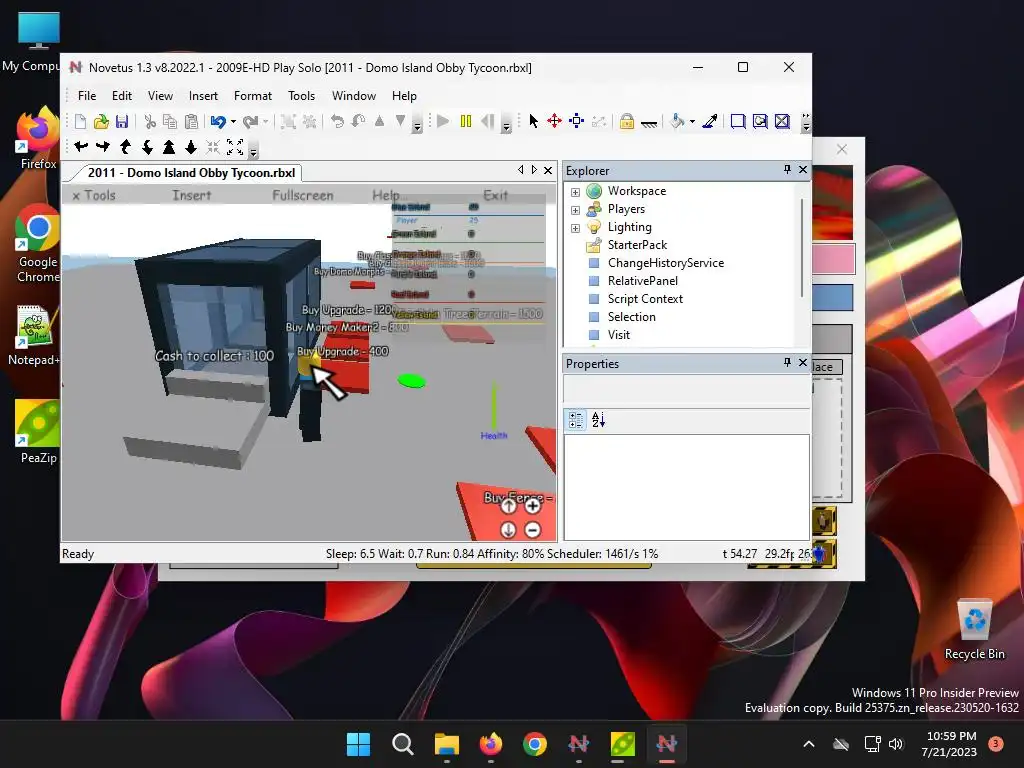This screenshot has height=768, width=1024.
Task: Click the curved up-arrow camera icon
Action: click(x=125, y=147)
